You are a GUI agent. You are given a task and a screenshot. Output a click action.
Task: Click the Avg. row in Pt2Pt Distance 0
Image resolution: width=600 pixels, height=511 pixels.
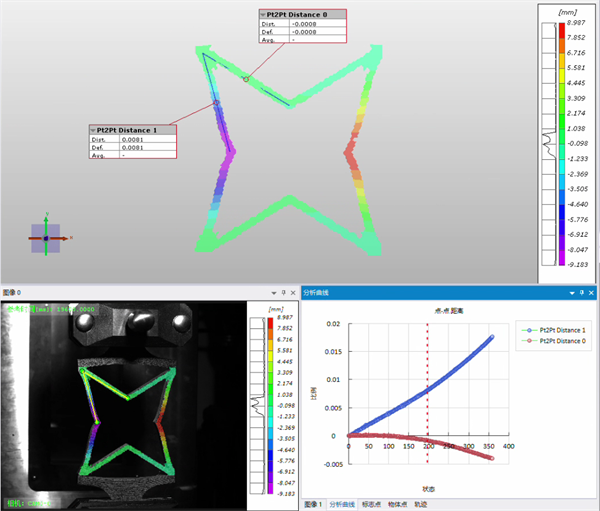[303, 39]
